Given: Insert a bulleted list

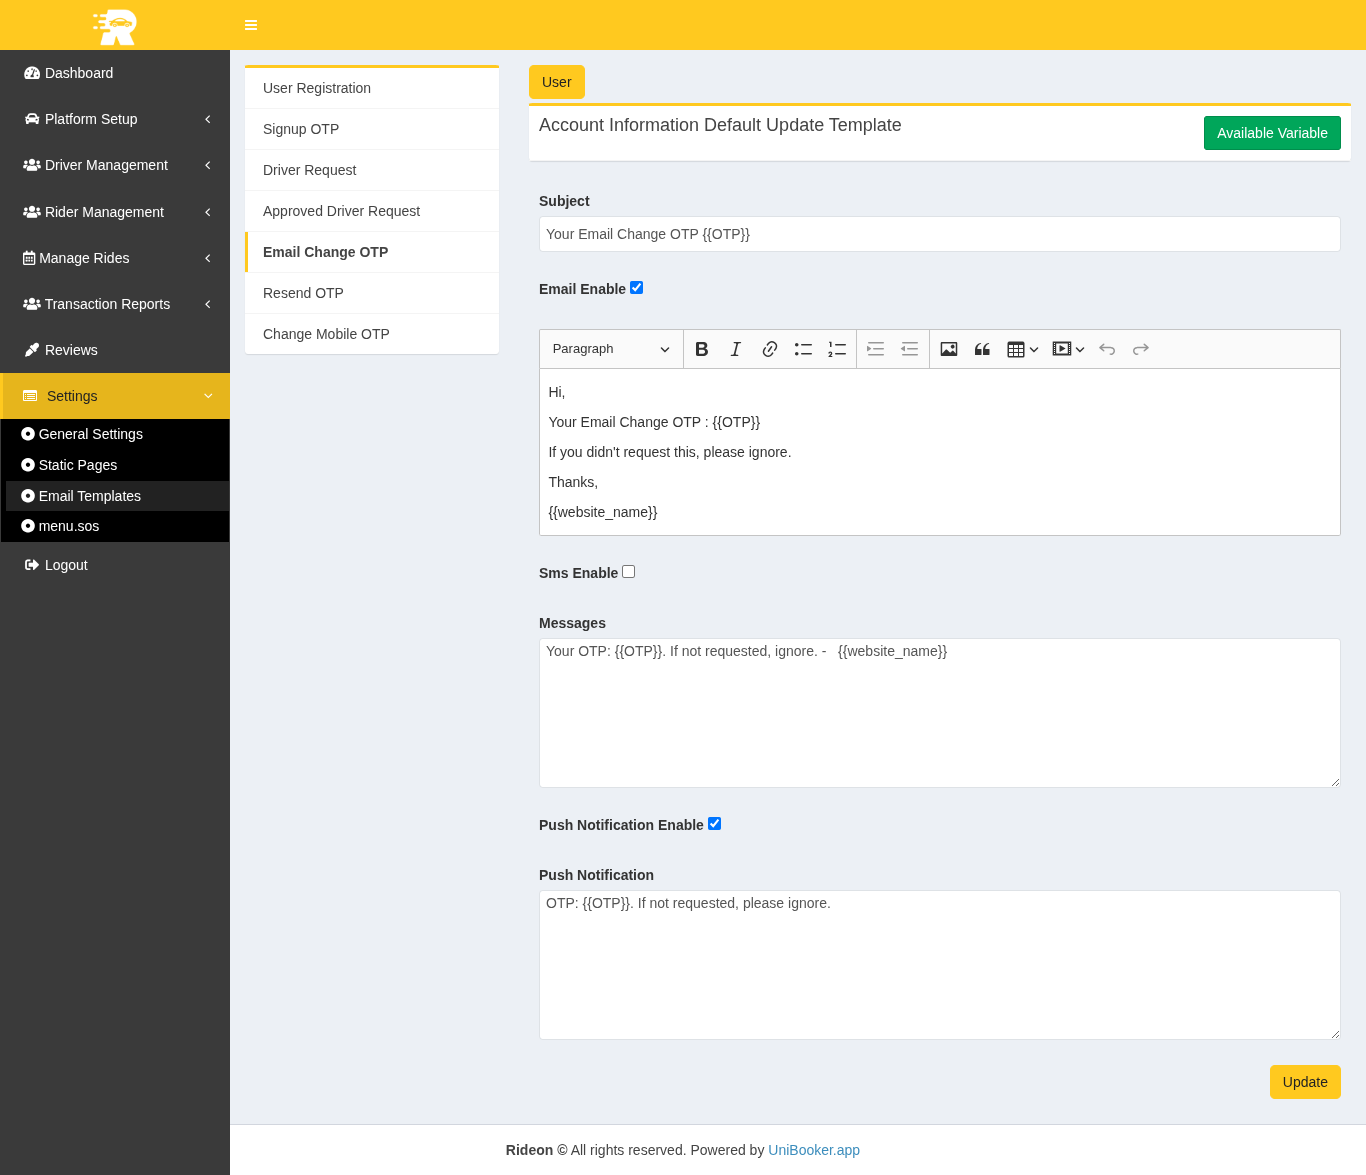Looking at the screenshot, I should 803,349.
